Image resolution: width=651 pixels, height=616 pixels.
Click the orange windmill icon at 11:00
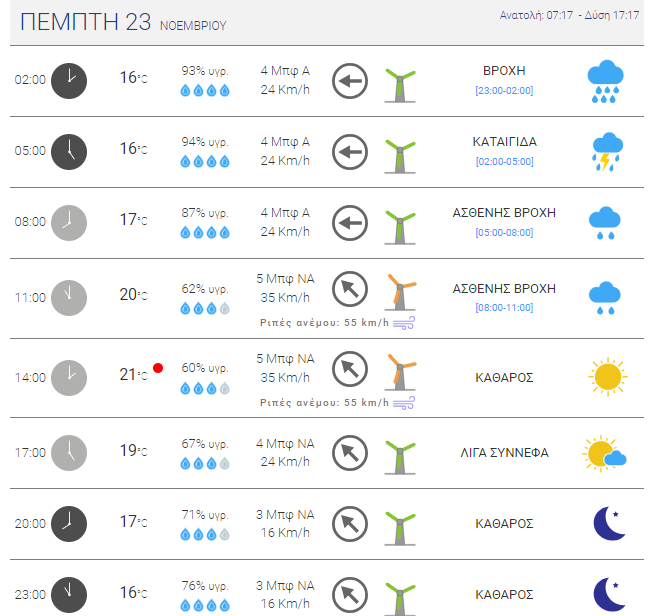[x=400, y=292]
